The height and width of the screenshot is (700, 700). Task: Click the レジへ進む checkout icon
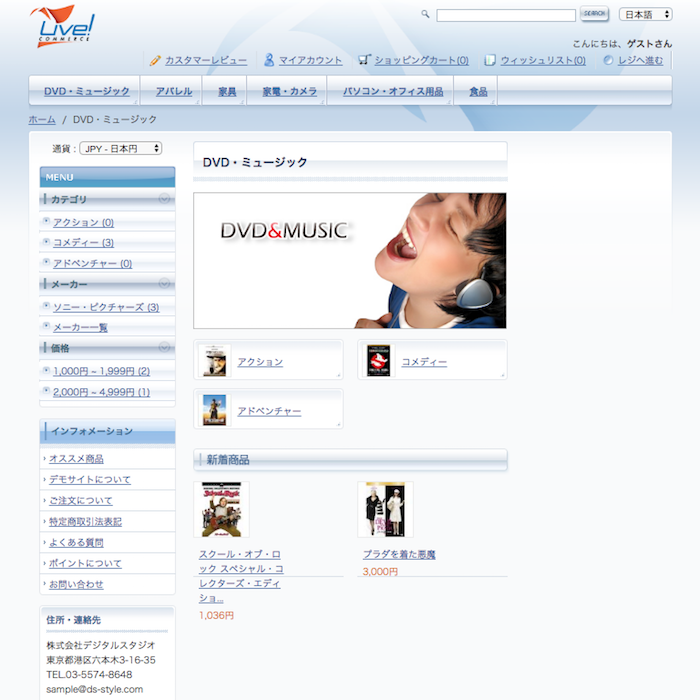(x=608, y=60)
